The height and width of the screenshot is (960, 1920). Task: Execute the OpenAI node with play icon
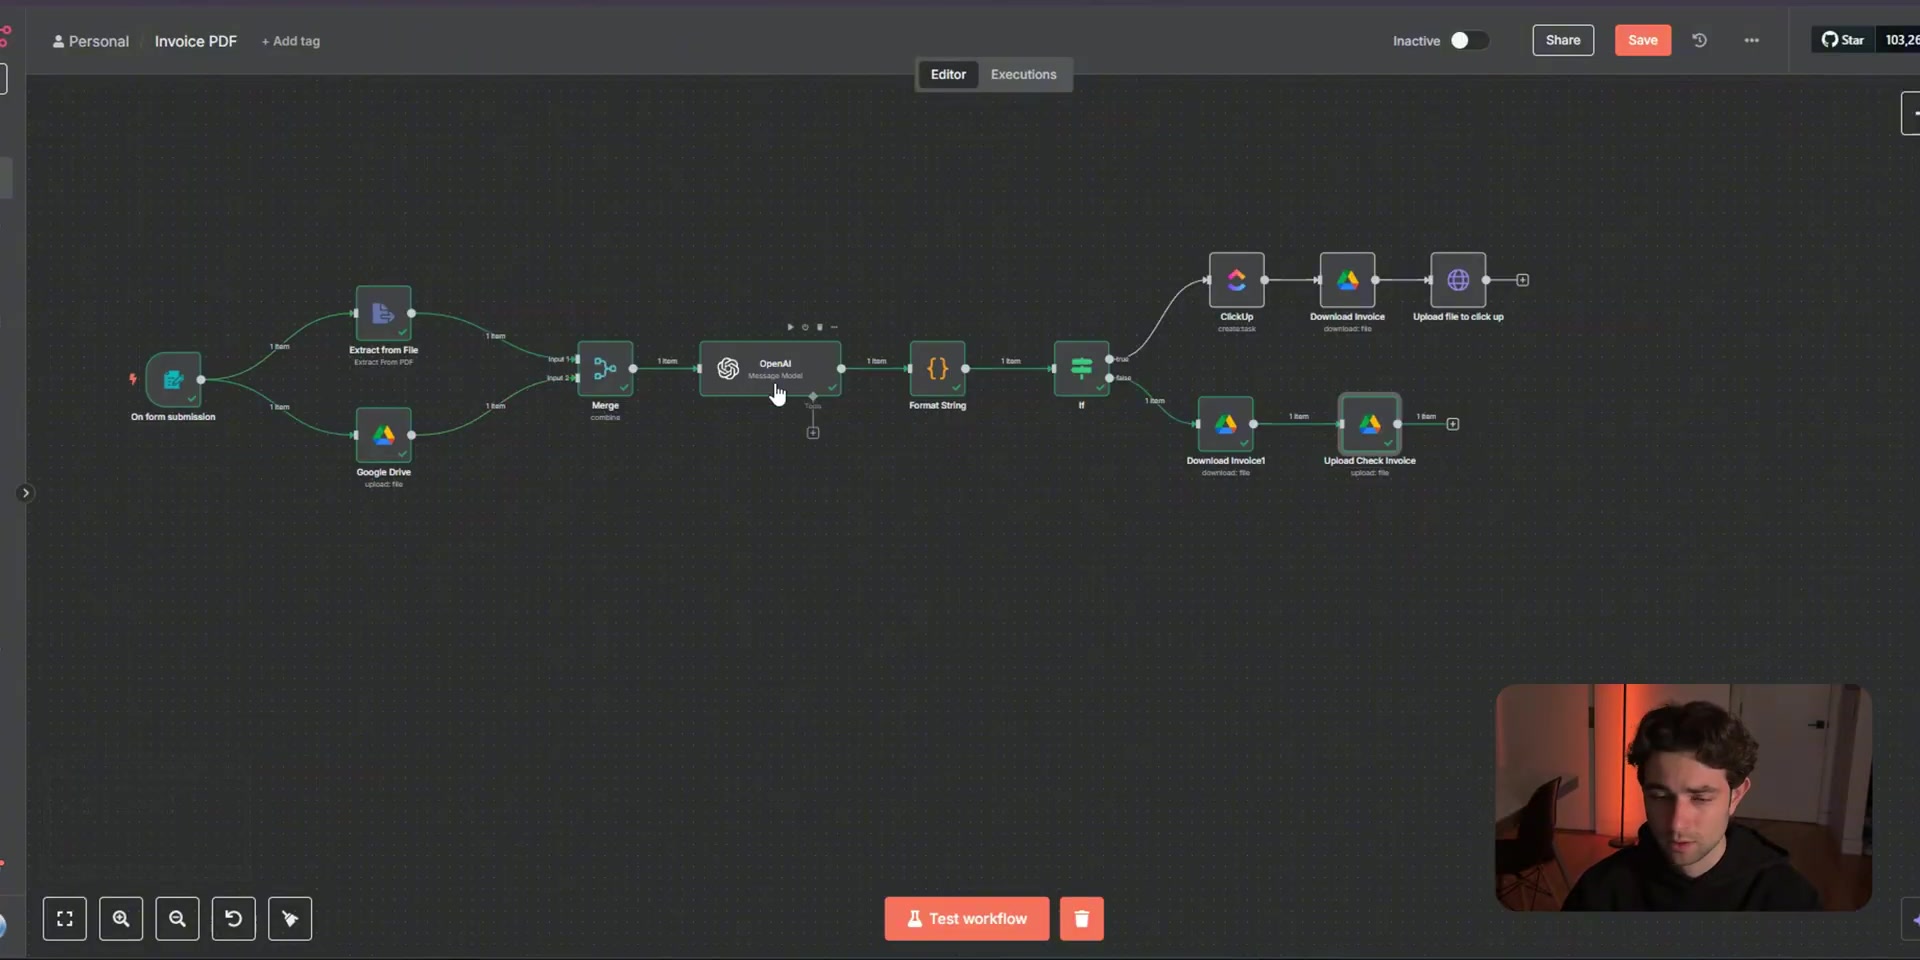click(x=790, y=327)
